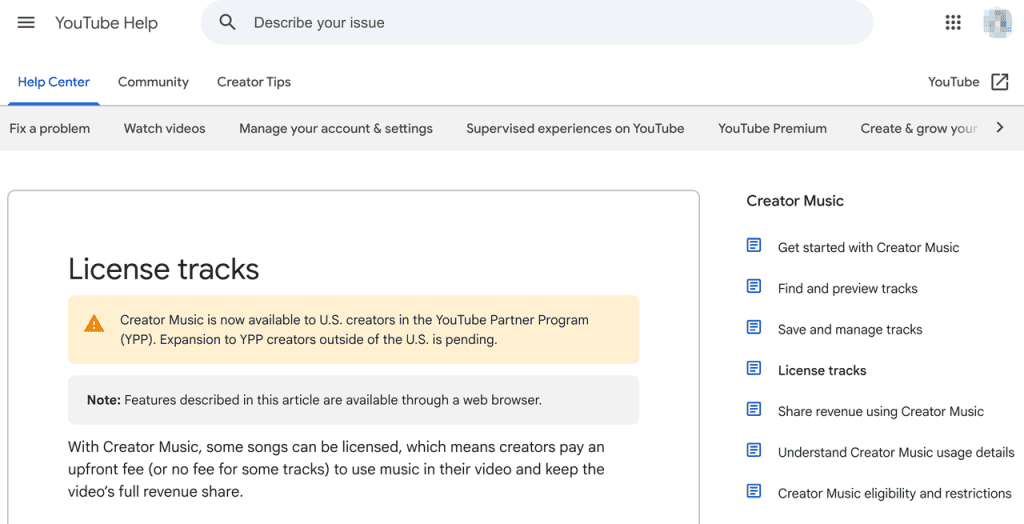Open the YouTube site link
The width and height of the screenshot is (1024, 524).
[953, 82]
